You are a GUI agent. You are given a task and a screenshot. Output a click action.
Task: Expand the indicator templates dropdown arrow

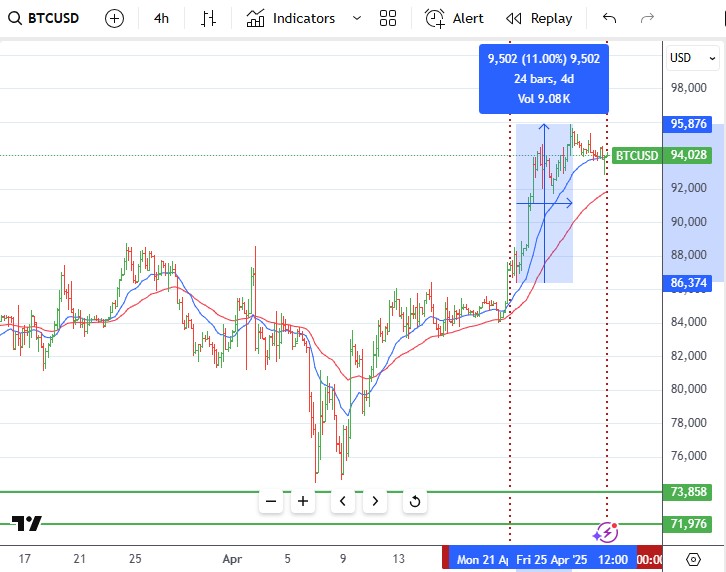point(357,19)
